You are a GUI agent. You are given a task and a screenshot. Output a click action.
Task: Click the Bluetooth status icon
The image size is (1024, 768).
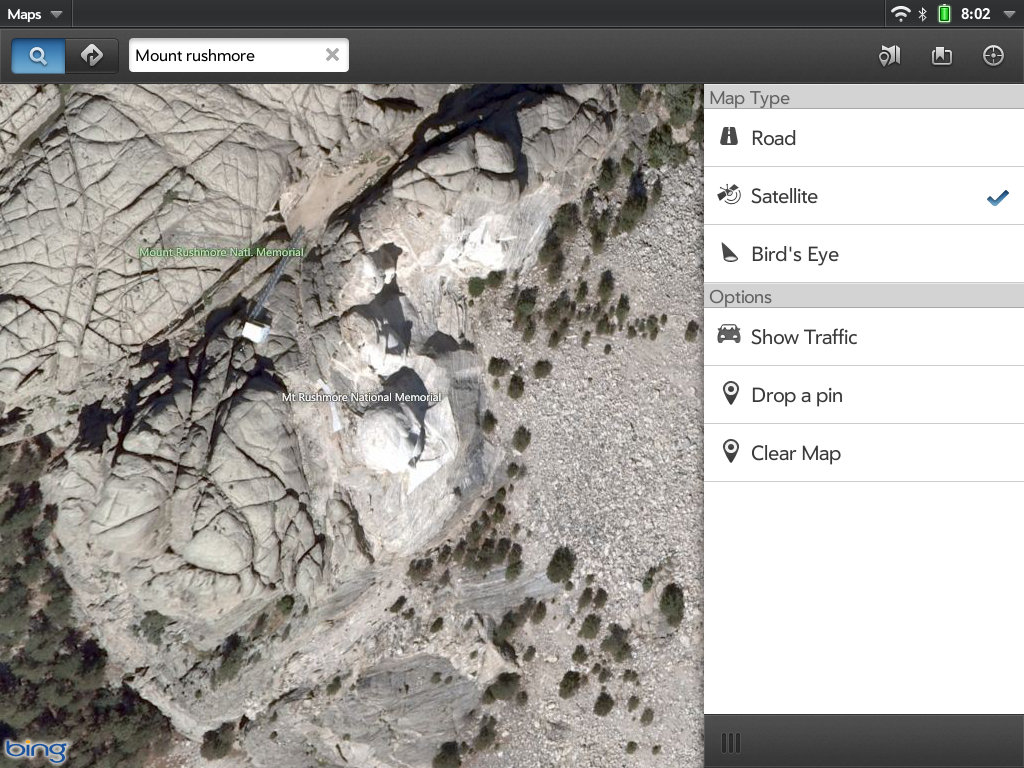(923, 14)
